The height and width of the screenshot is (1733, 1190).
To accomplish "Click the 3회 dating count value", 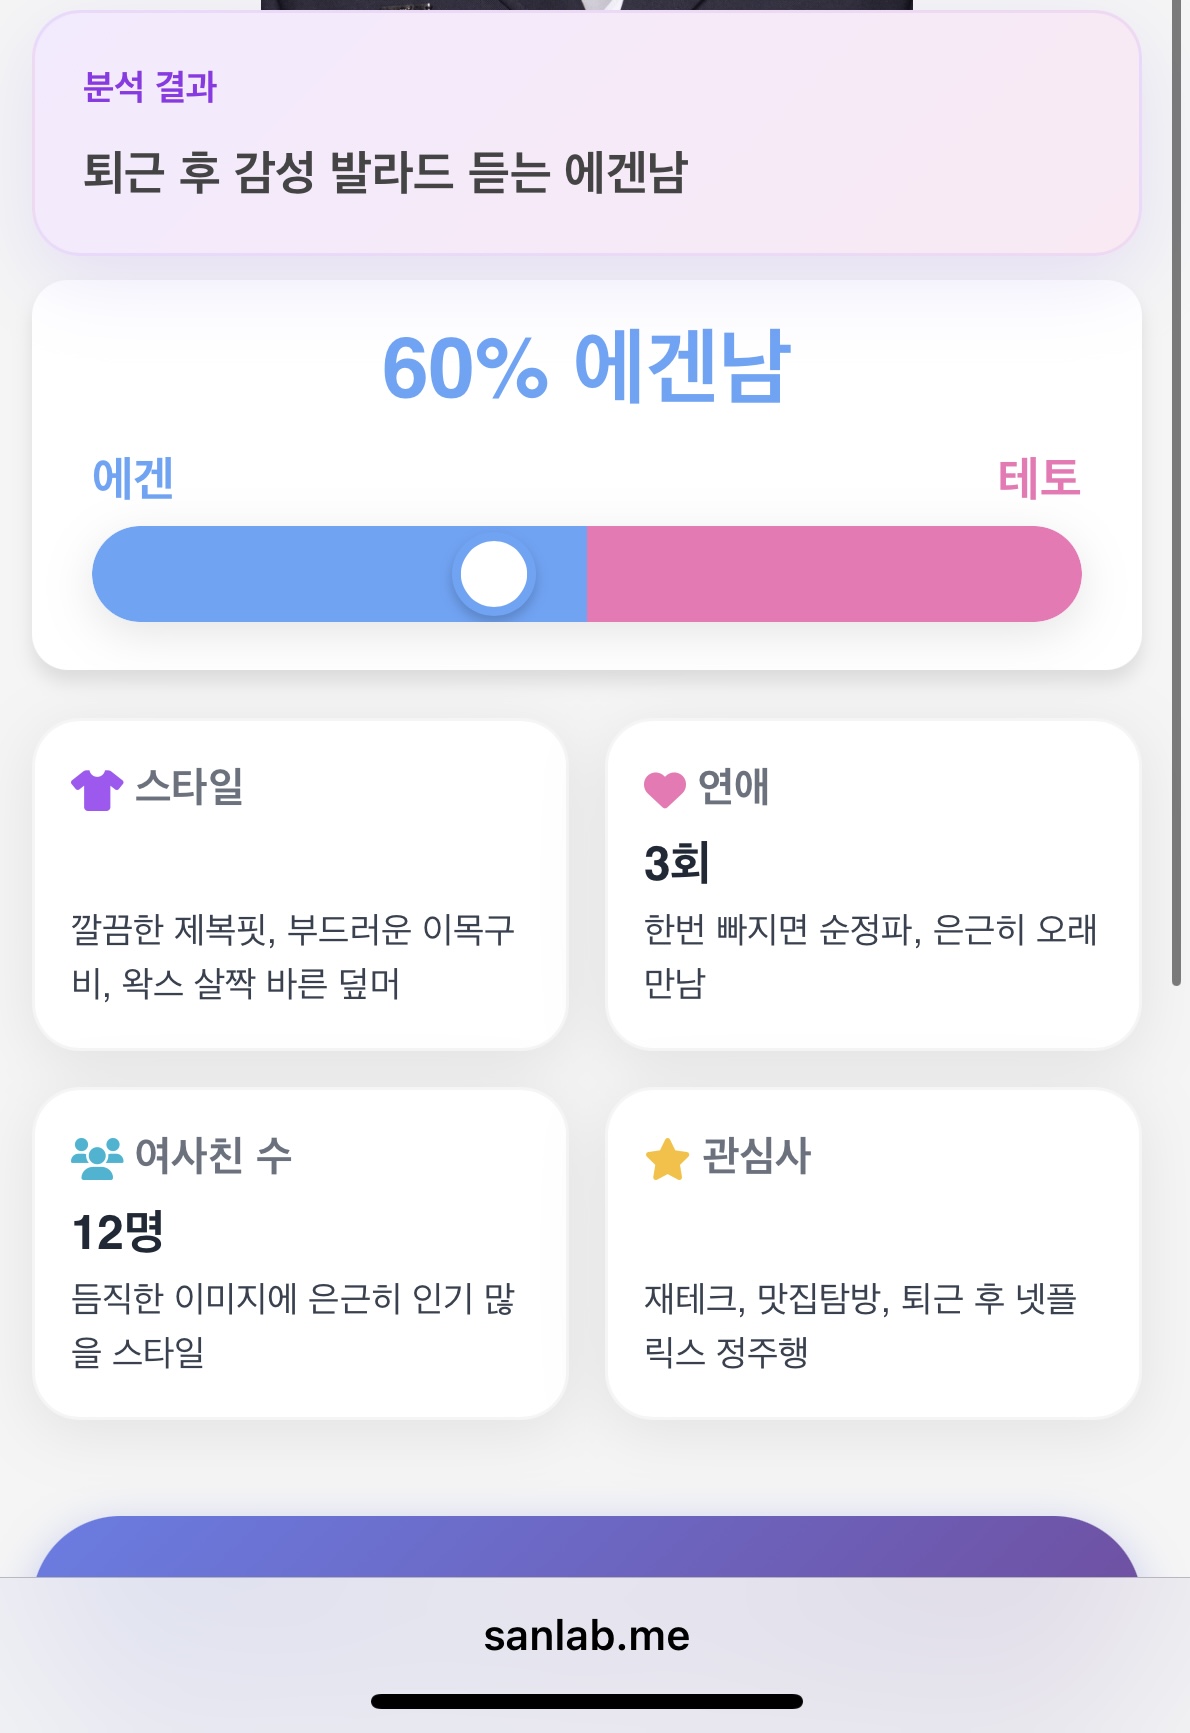I will pyautogui.click(x=677, y=862).
